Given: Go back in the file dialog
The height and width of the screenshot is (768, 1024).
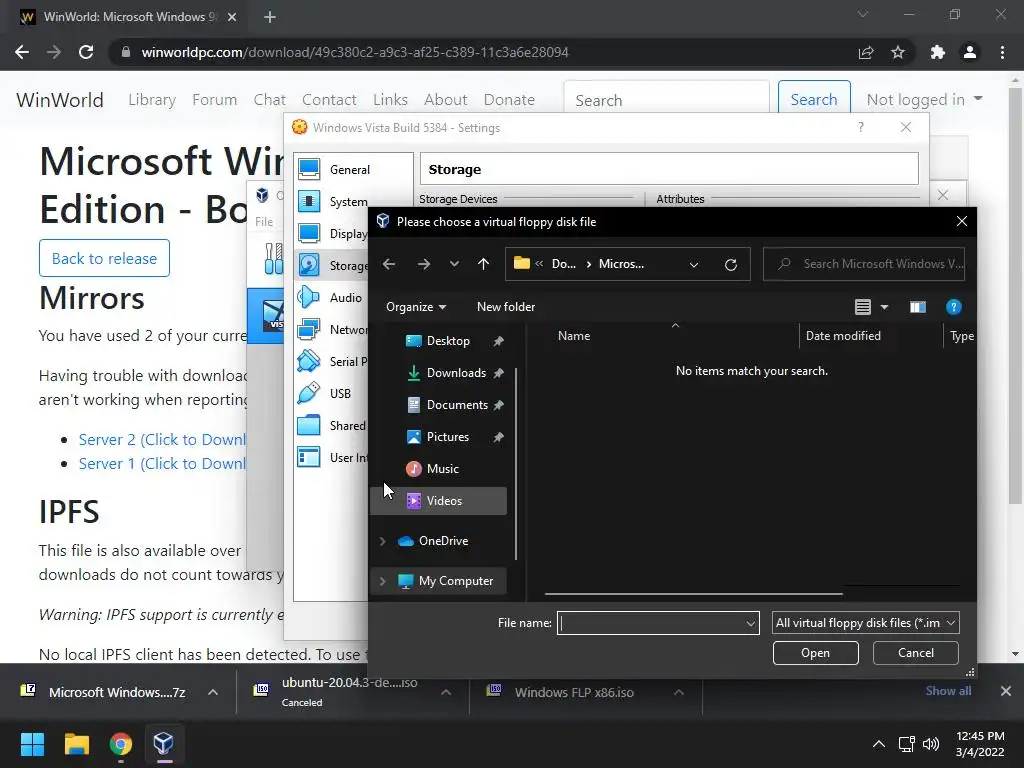Looking at the screenshot, I should (389, 264).
